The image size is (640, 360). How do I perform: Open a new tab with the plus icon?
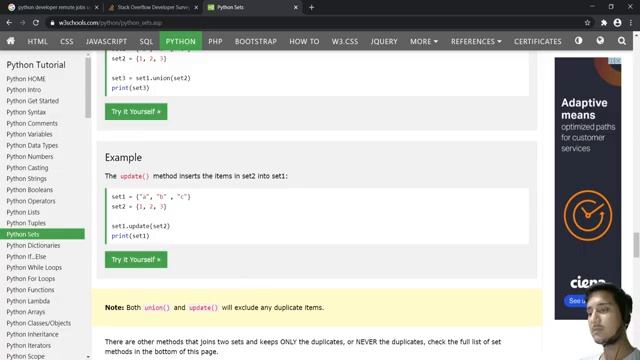[311, 7]
